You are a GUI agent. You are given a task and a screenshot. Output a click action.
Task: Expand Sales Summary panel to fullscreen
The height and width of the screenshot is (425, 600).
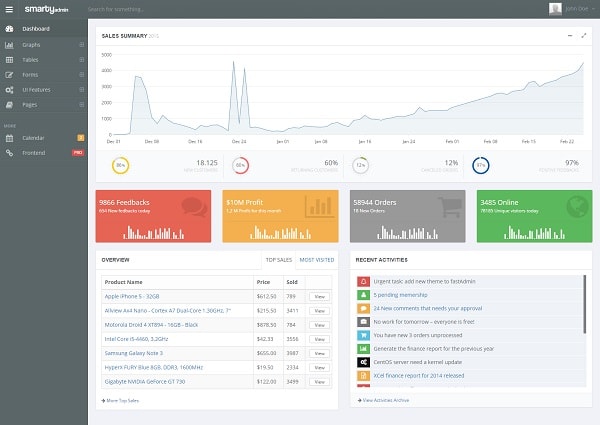(583, 35)
